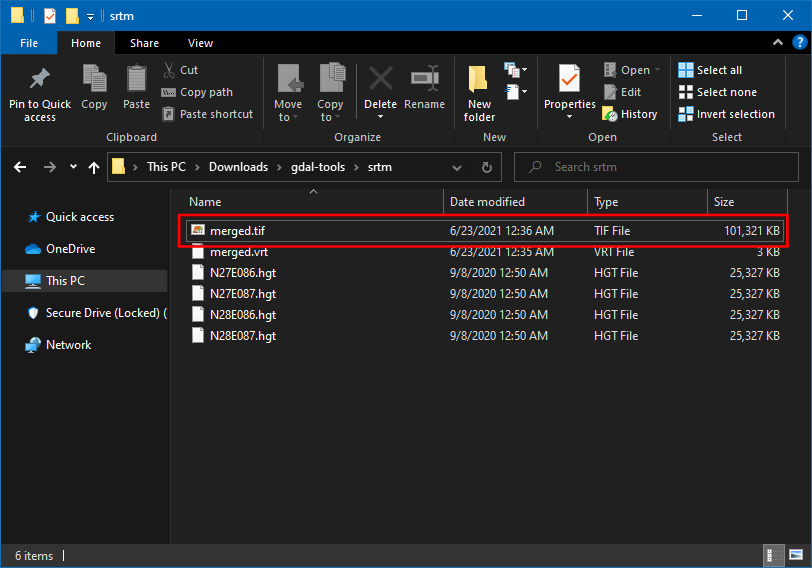This screenshot has height=568, width=812.
Task: Go up one folder level
Action: click(x=94, y=167)
